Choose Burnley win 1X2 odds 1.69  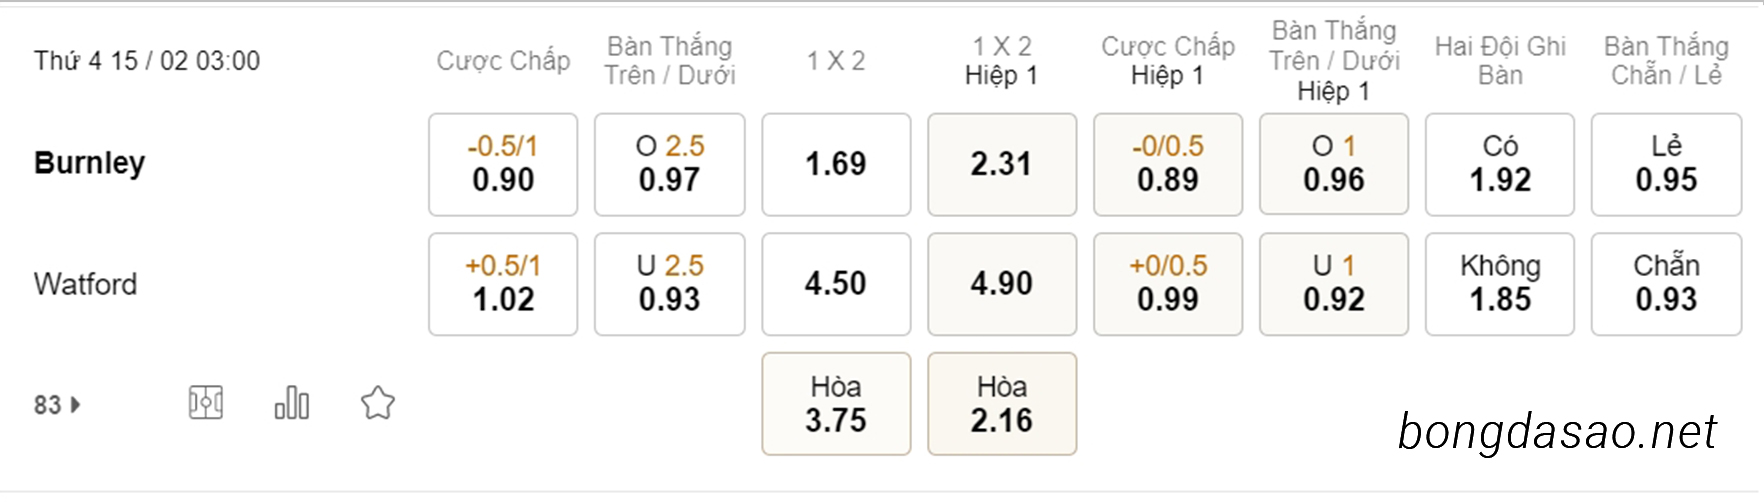pyautogui.click(x=836, y=164)
